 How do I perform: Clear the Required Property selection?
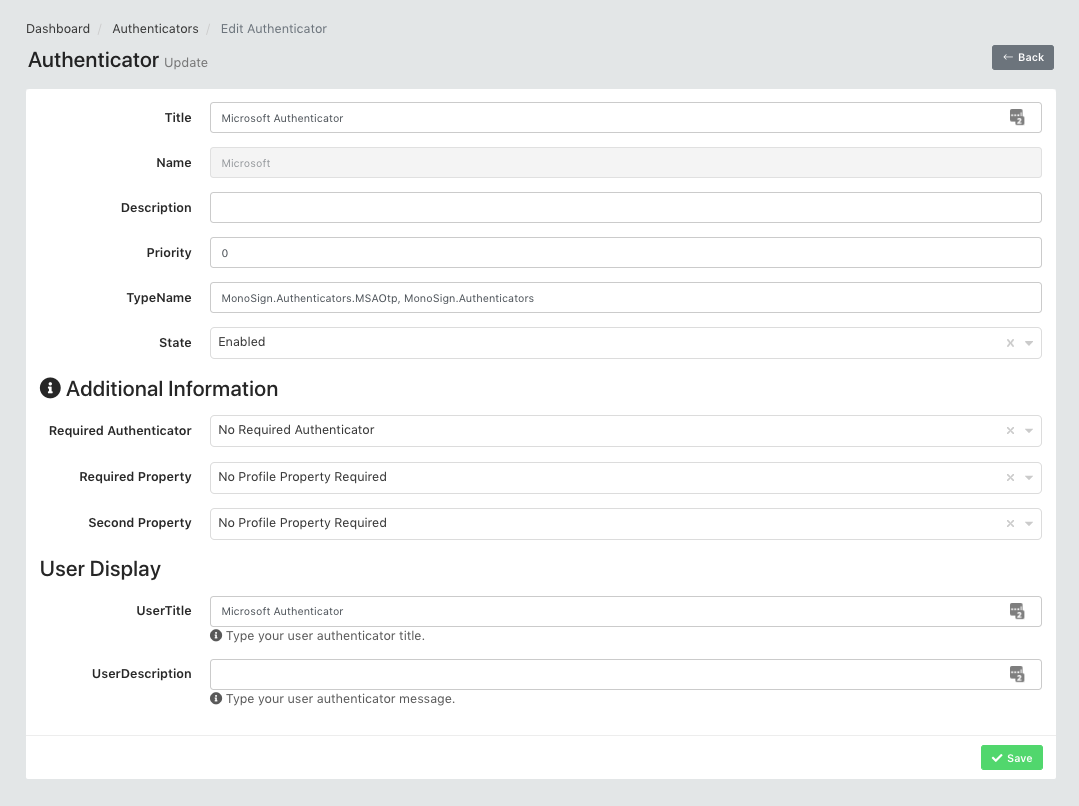pos(1010,478)
